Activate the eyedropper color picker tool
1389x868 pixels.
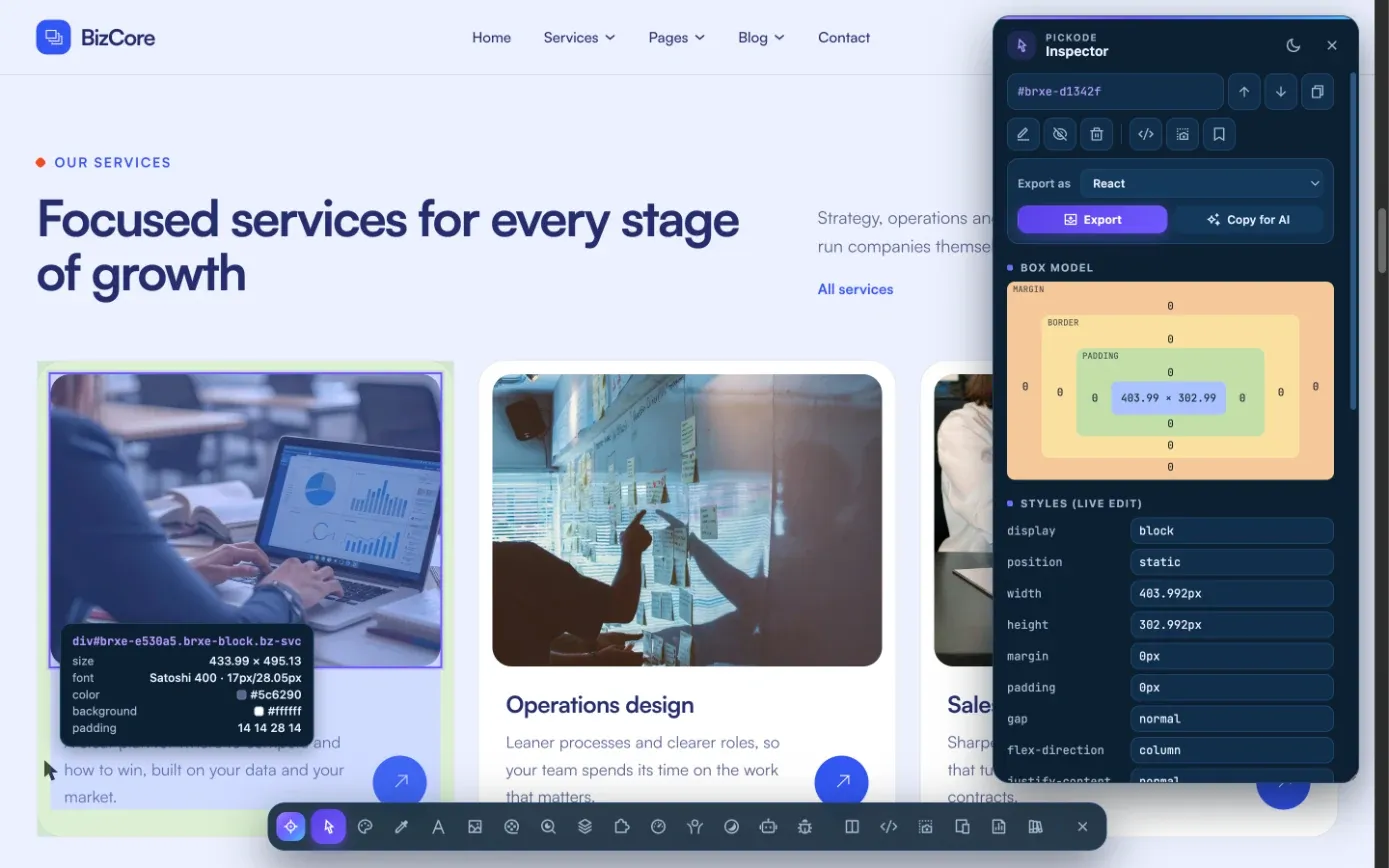[x=402, y=827]
